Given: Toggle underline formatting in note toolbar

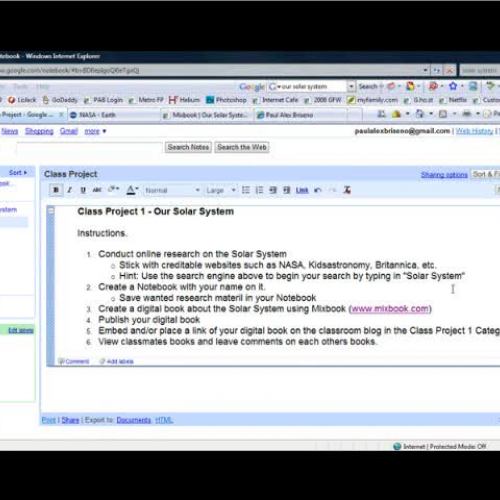Looking at the screenshot, I should 83,190.
